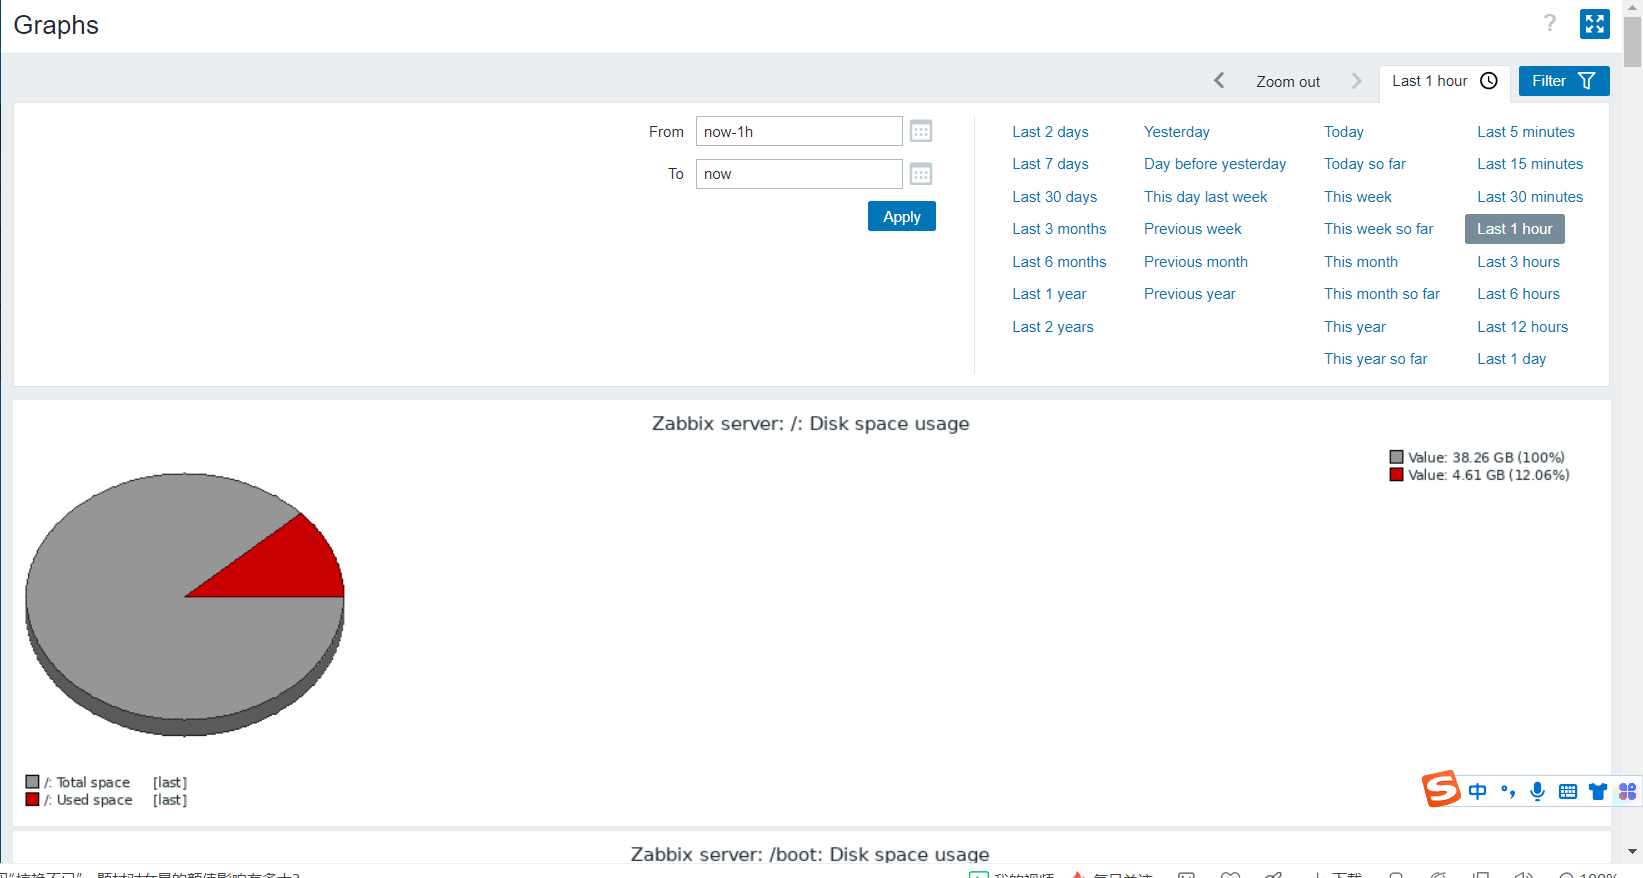The image size is (1643, 878).
Task: Set range to Last 30 minutes
Action: (1530, 197)
